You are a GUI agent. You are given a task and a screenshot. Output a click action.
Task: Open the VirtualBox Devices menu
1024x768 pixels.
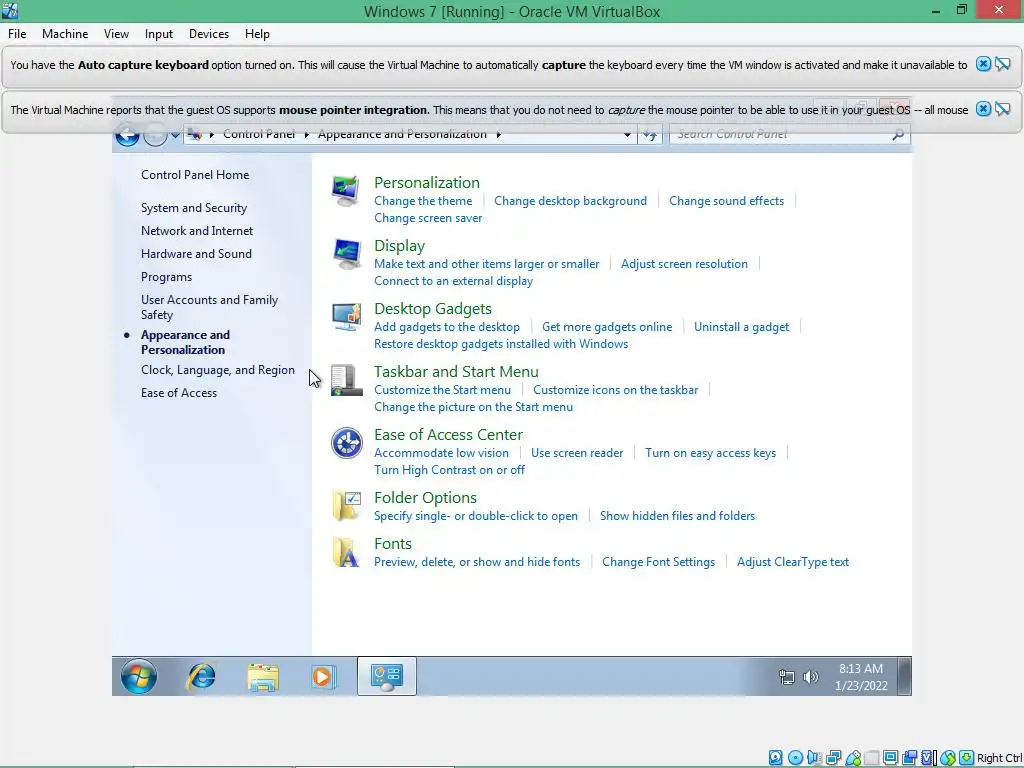point(209,34)
